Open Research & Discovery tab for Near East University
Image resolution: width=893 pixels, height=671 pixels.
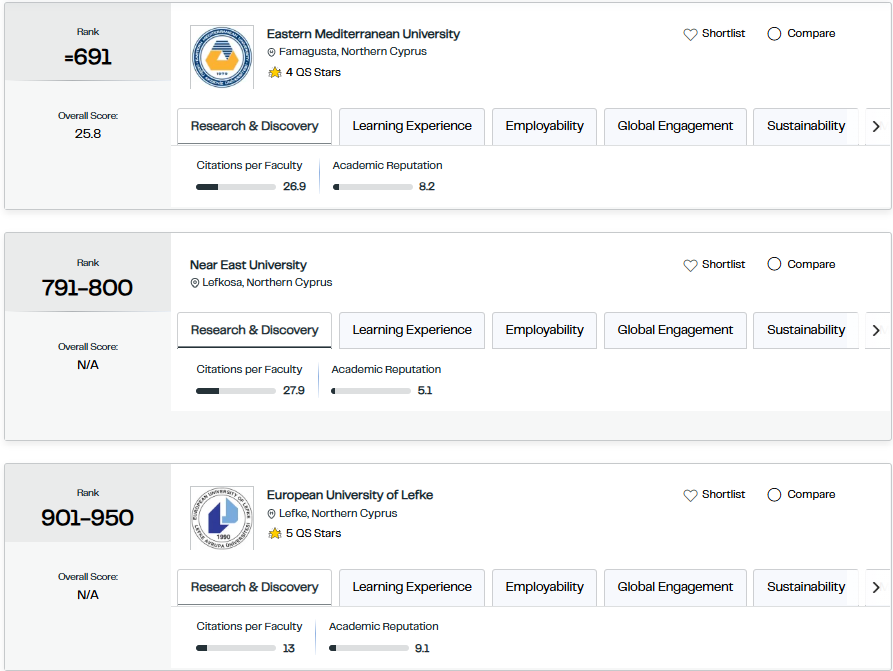coord(255,330)
